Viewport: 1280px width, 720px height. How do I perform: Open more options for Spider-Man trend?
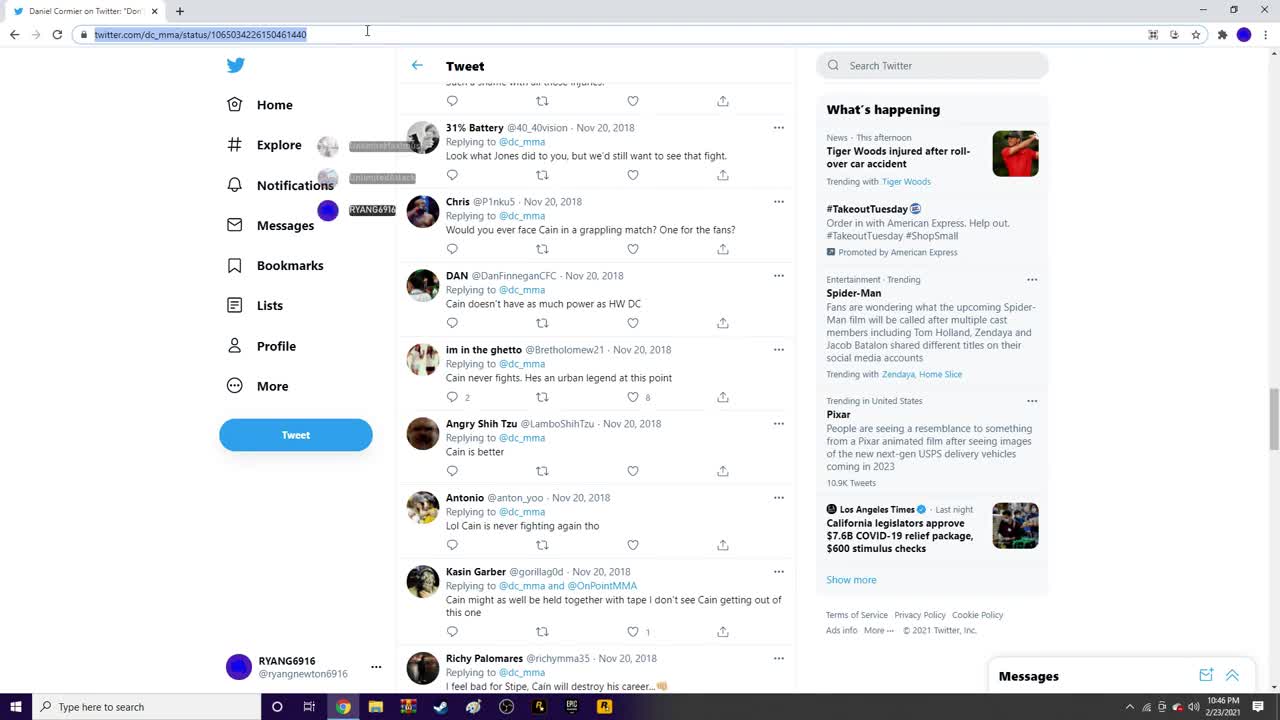(1032, 280)
